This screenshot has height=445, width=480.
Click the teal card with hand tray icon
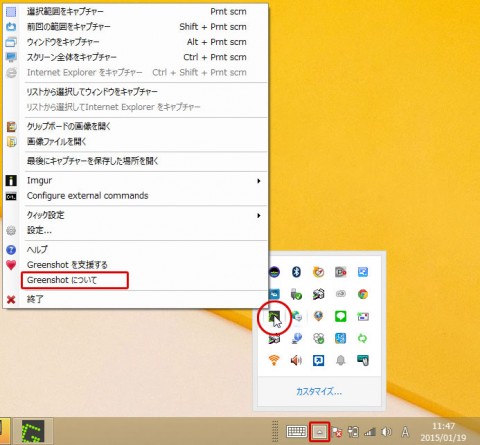point(363,360)
